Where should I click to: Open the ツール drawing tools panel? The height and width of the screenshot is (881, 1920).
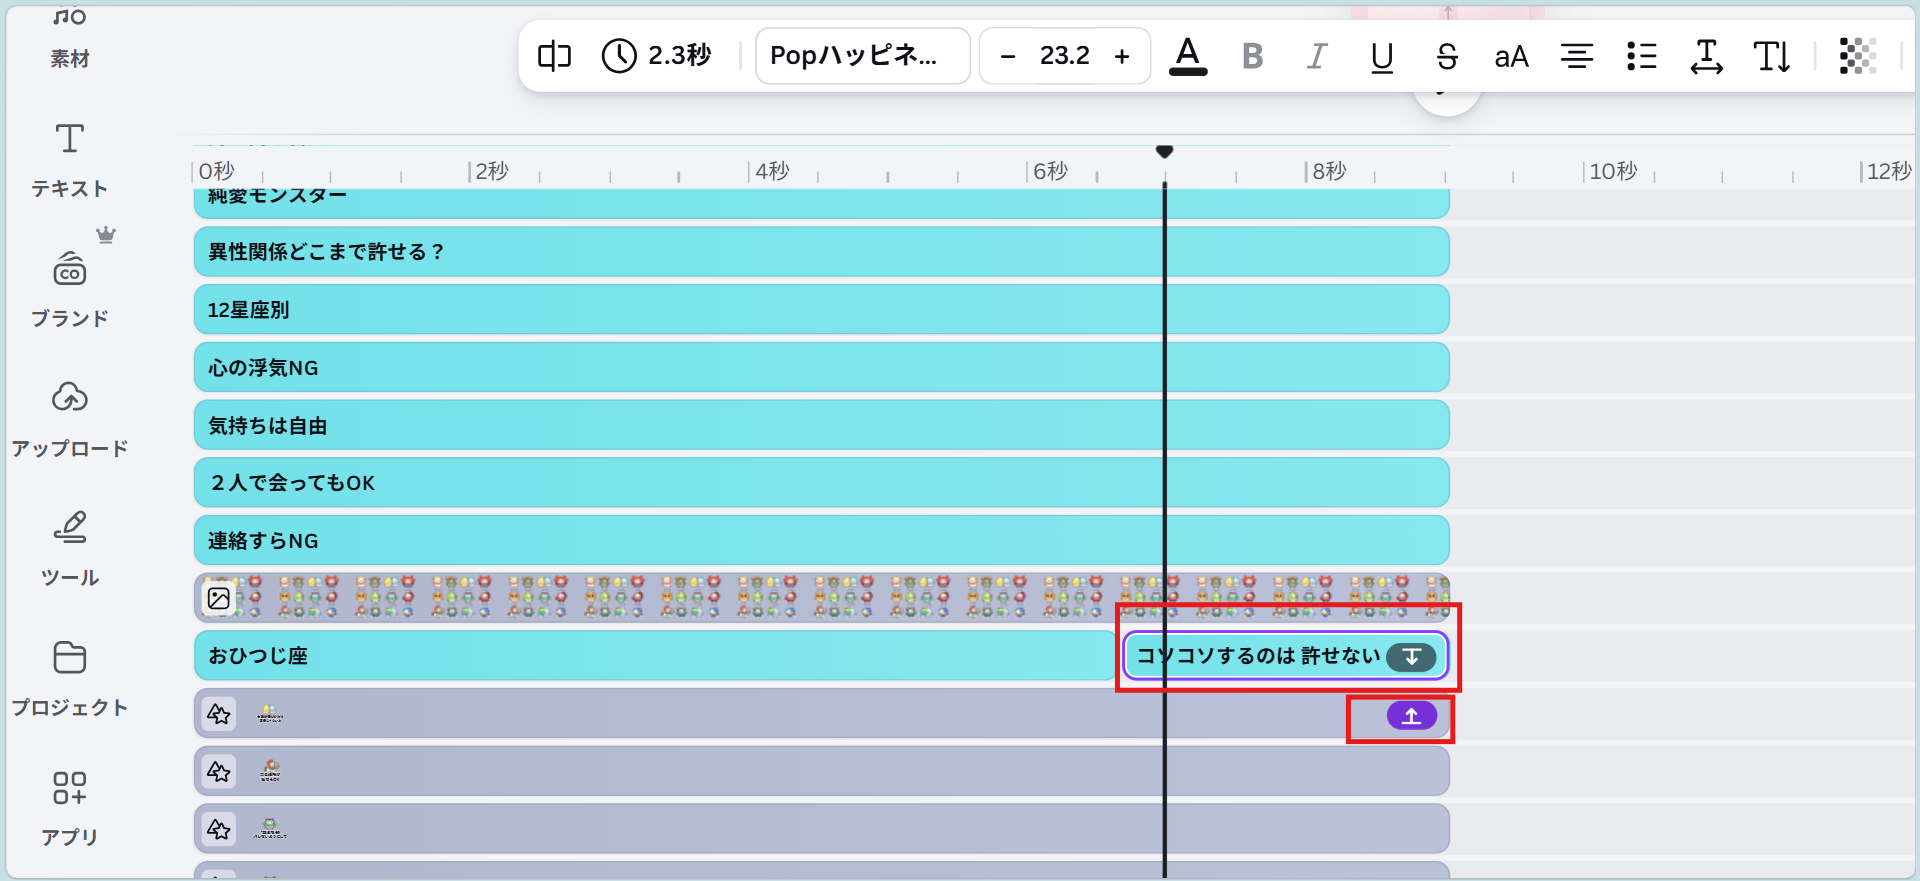(69, 547)
